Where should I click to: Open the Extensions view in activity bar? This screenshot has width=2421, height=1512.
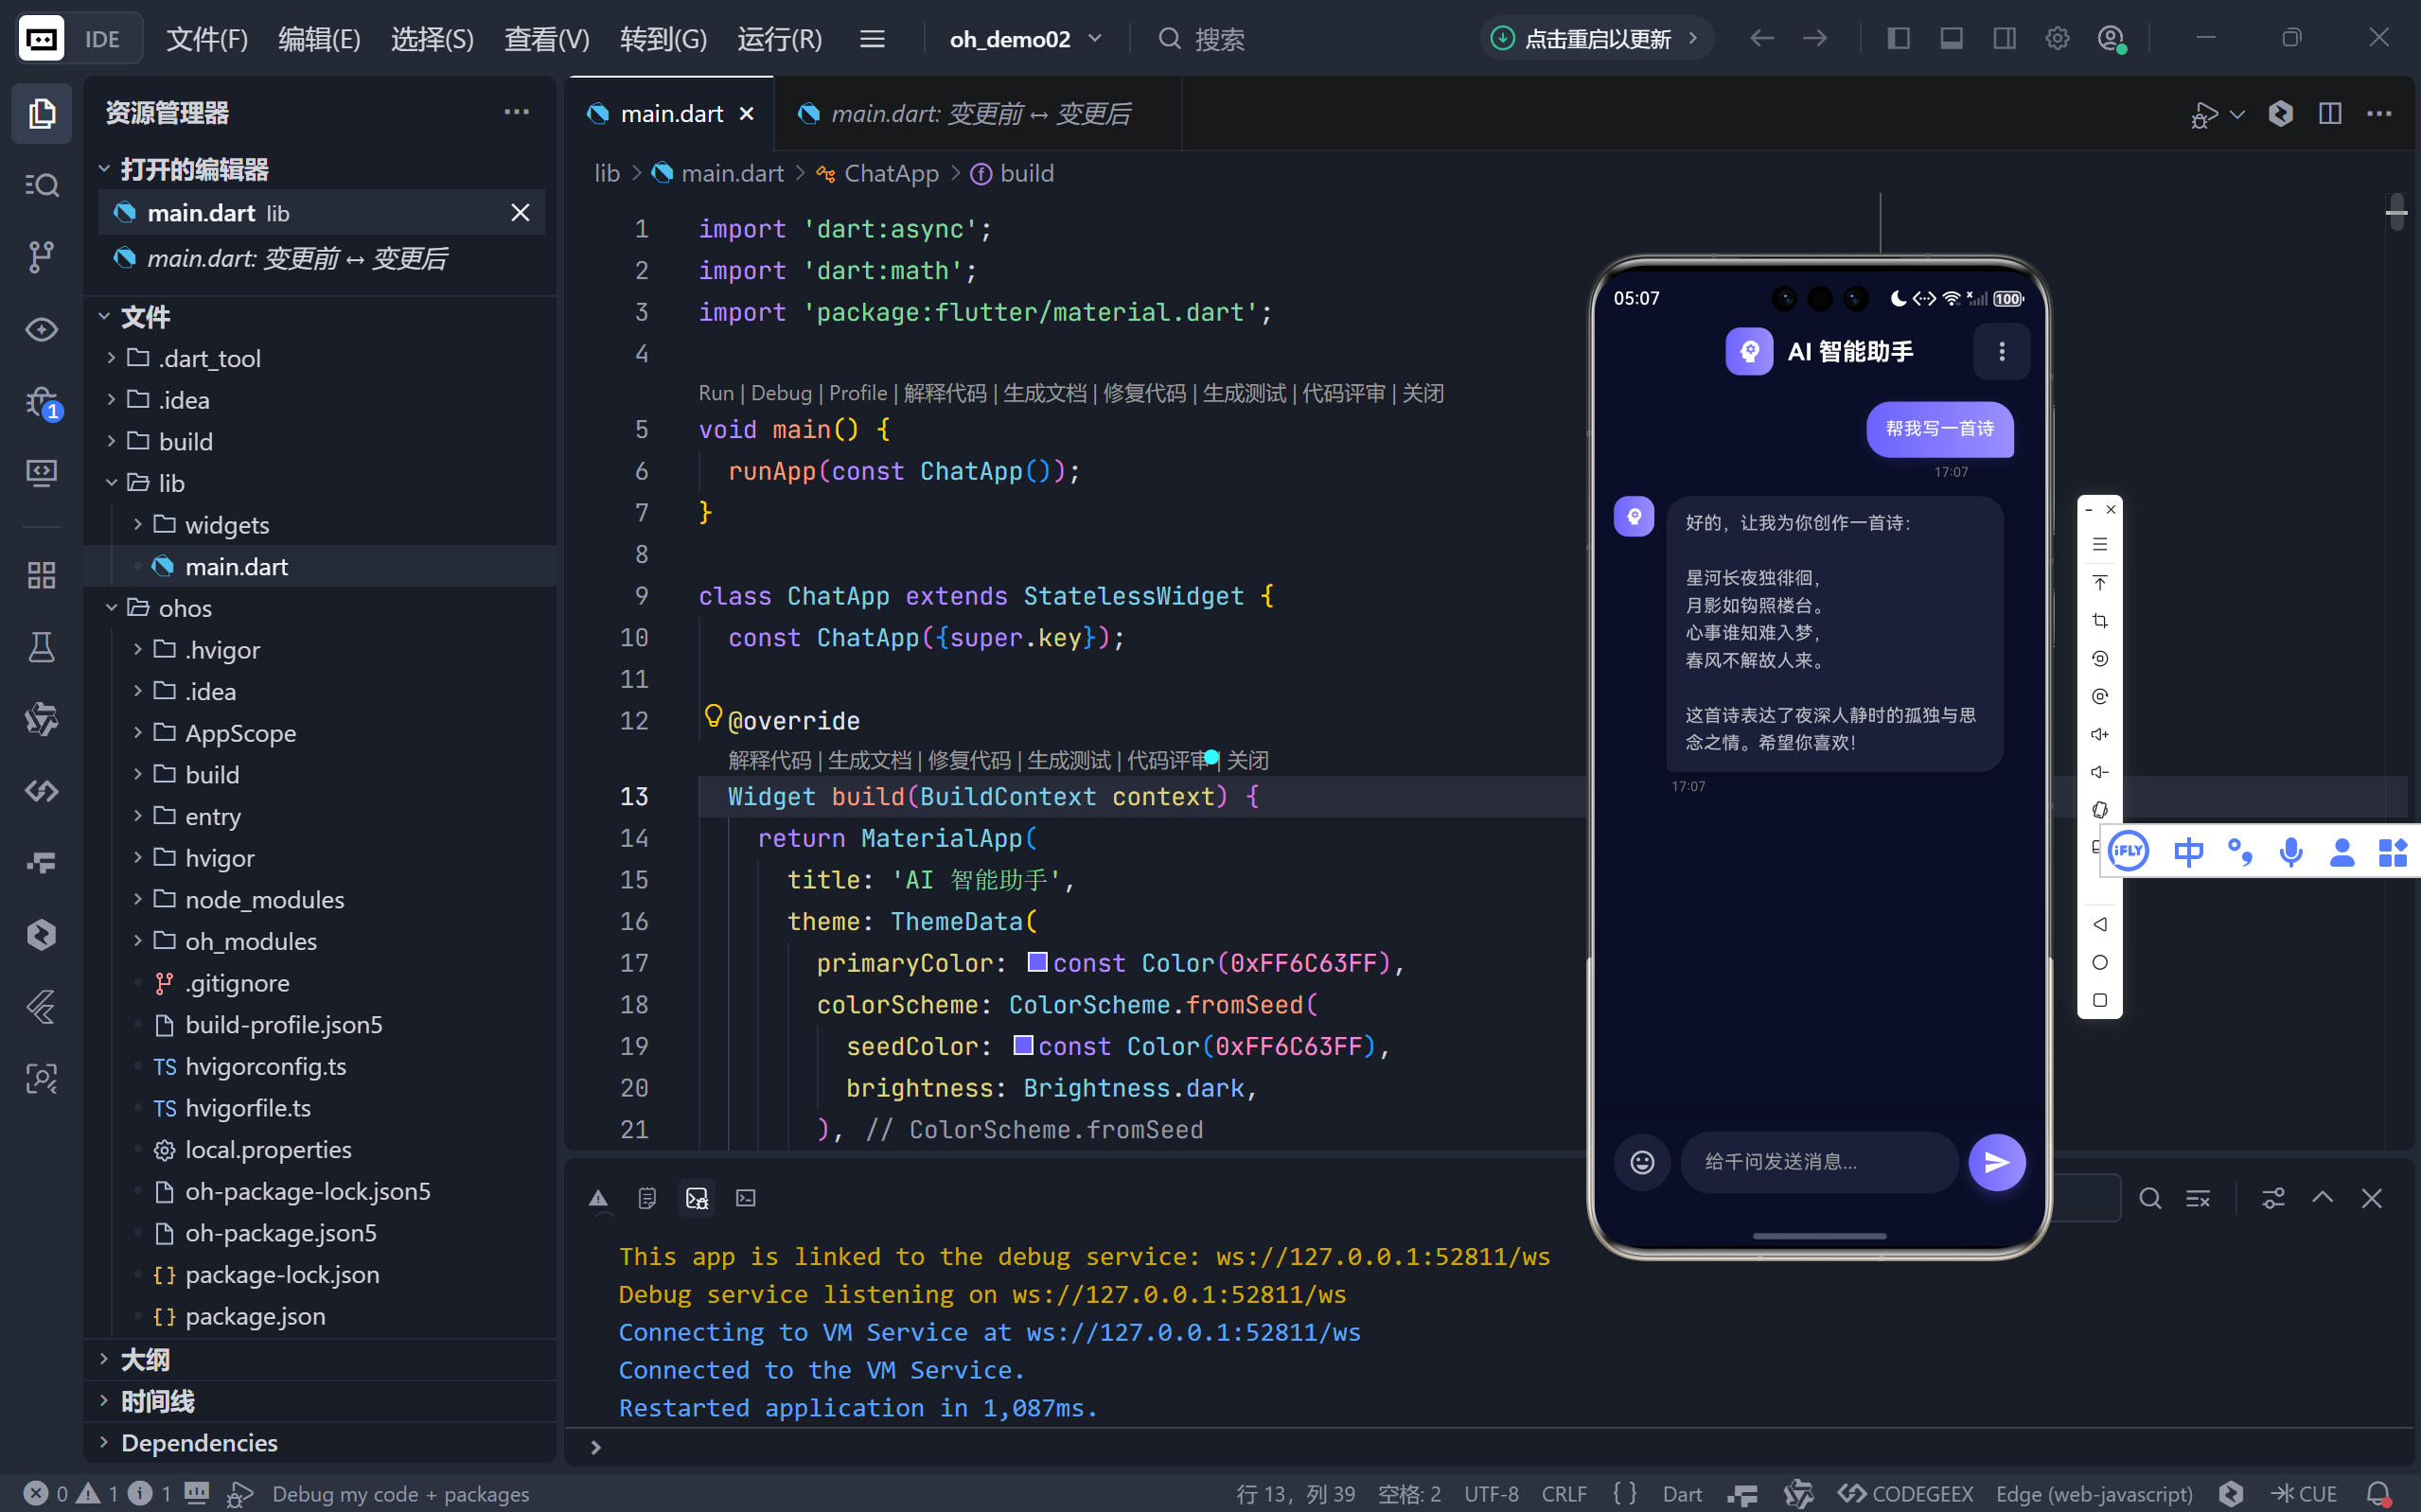(41, 575)
